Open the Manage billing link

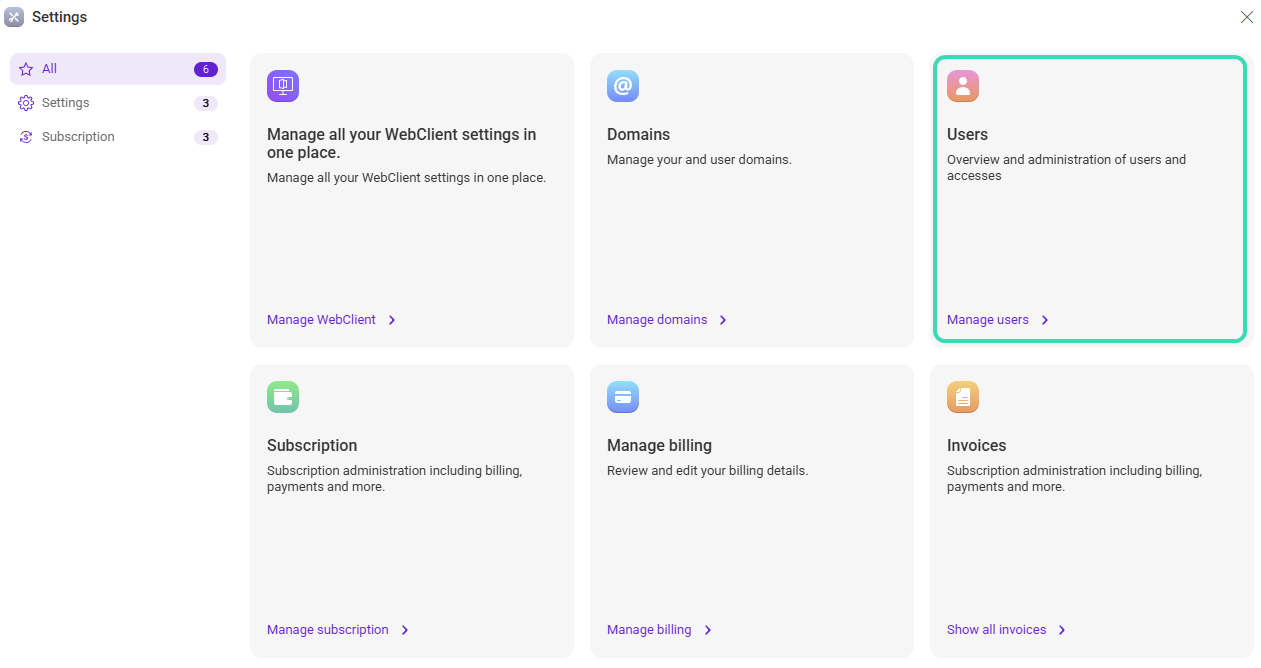point(649,630)
